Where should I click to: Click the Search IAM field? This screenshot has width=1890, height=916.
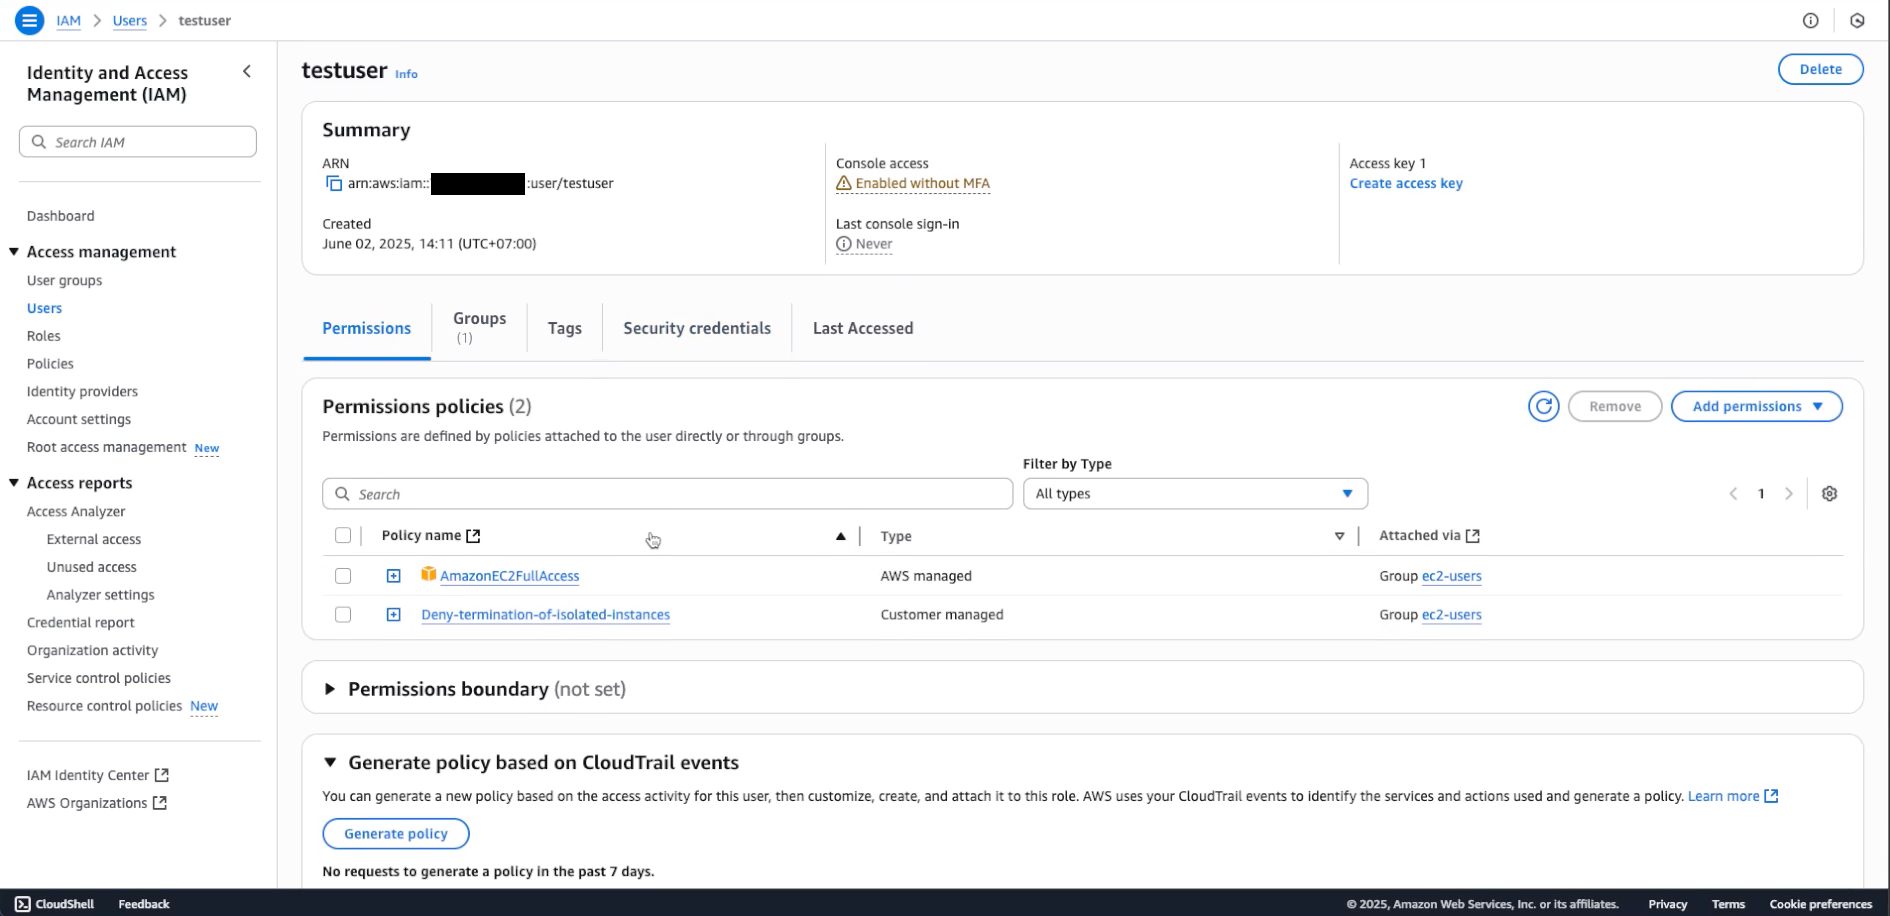(x=138, y=142)
